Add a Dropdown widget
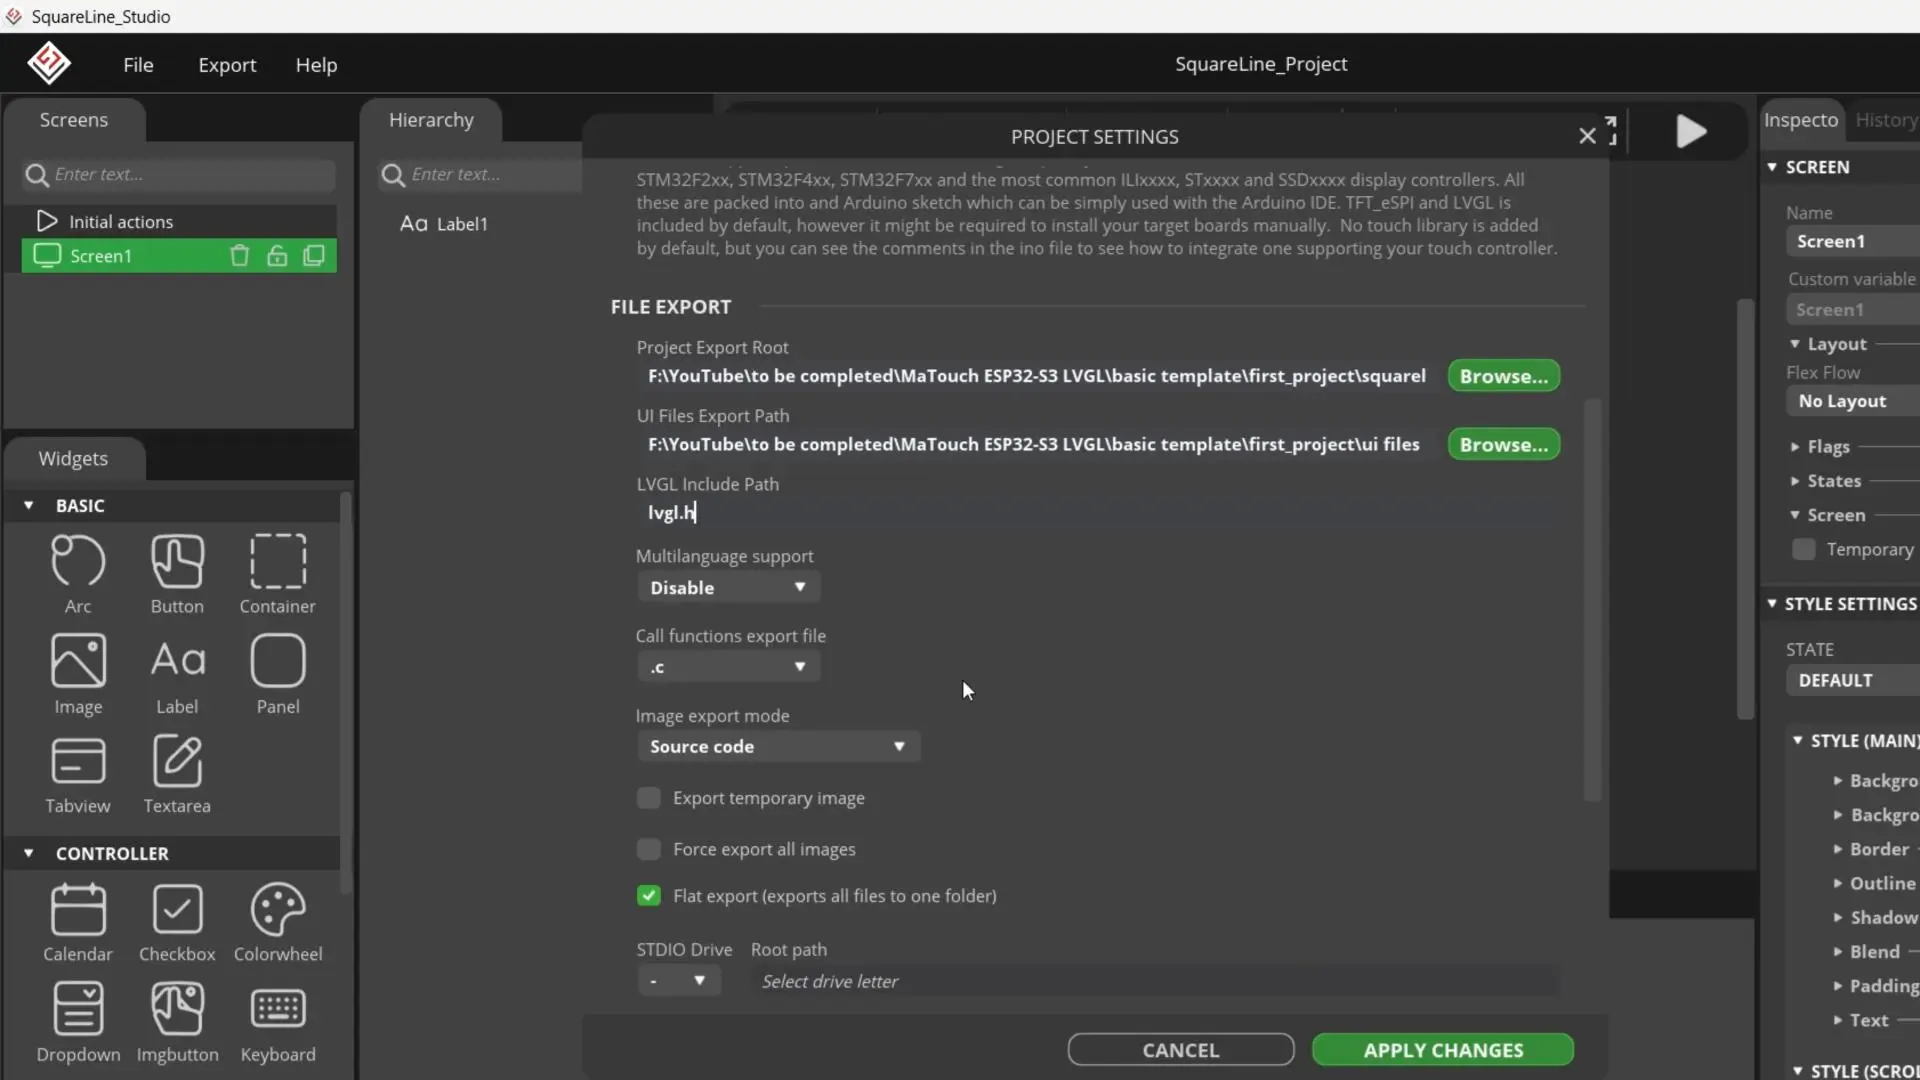Image resolution: width=1920 pixels, height=1080 pixels. (x=78, y=1022)
